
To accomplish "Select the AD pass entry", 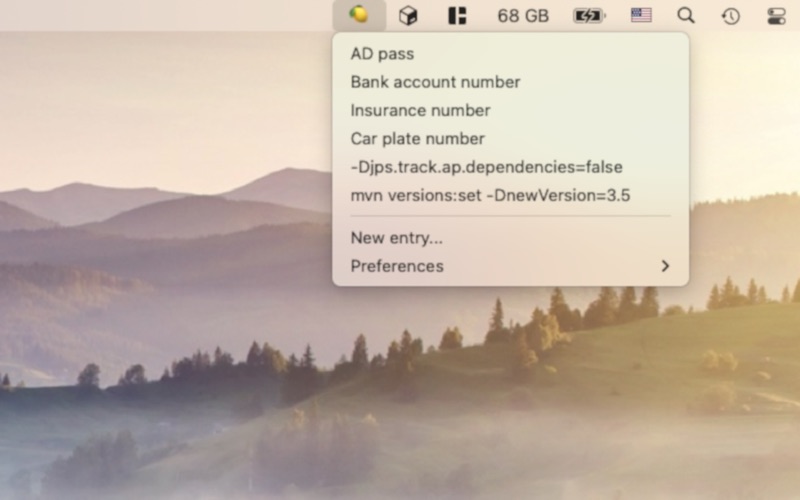I will click(x=511, y=54).
